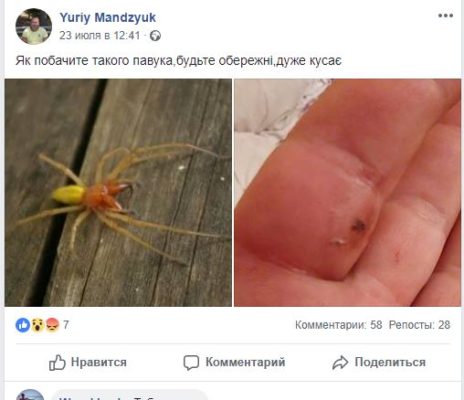Click the angry reaction emoji icon

(52, 325)
